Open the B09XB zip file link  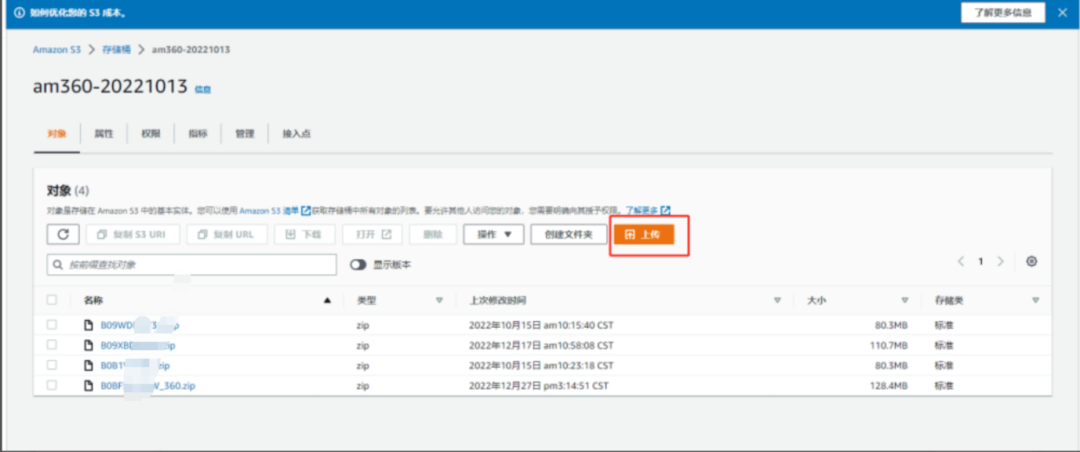coord(138,345)
